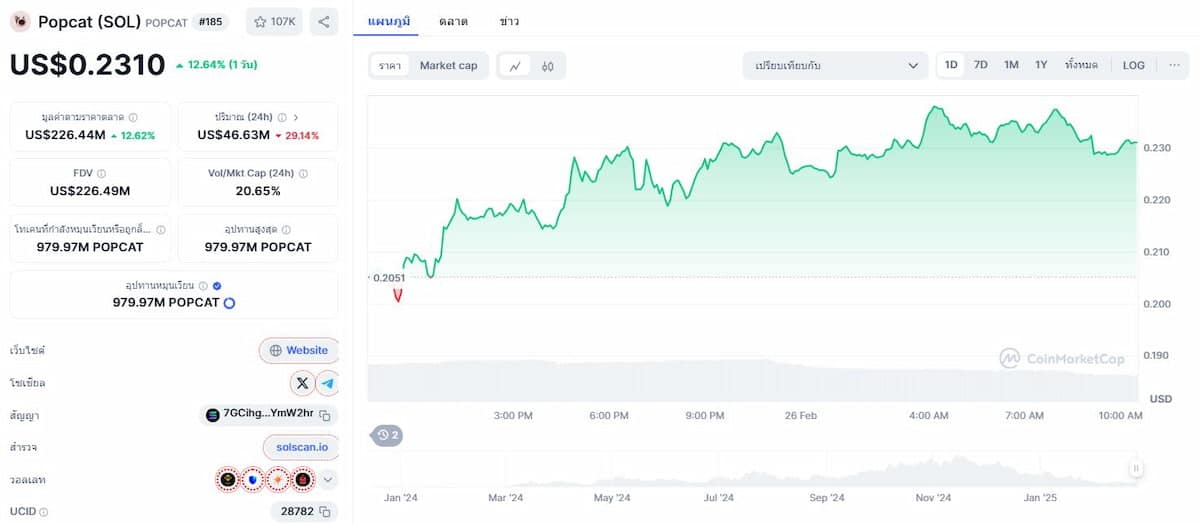This screenshot has width=1200, height=524.
Task: Open the chart more options (three dots)
Action: click(1174, 65)
